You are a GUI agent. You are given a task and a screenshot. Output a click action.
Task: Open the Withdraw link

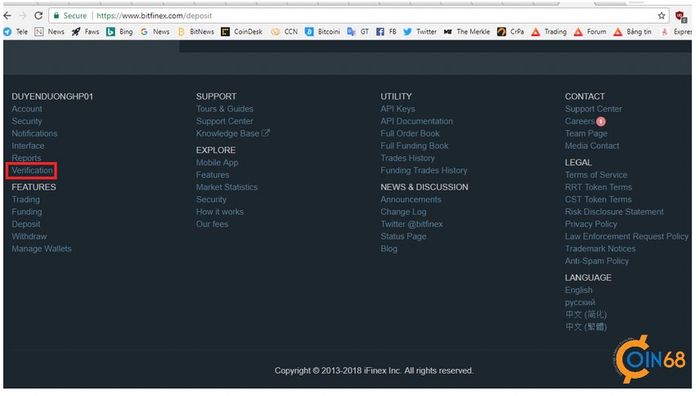tap(29, 237)
